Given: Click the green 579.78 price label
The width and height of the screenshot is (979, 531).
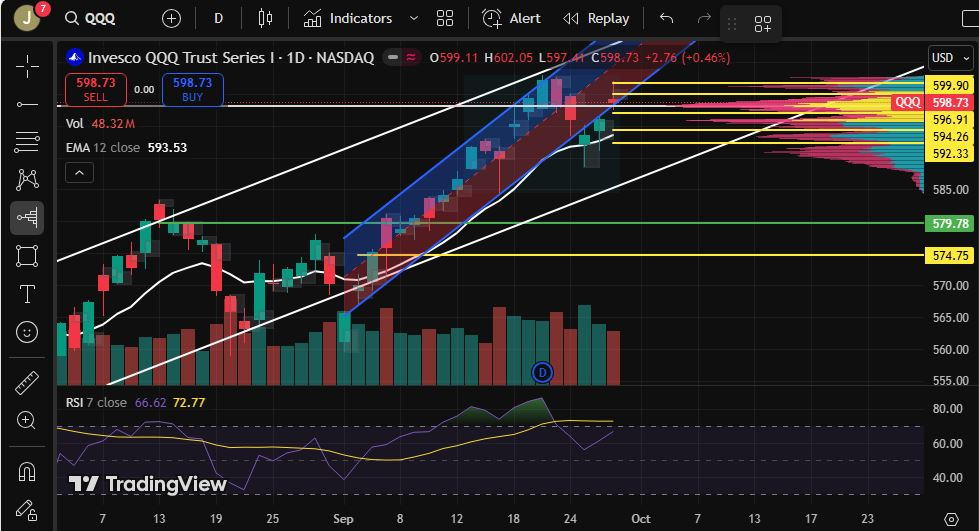Looking at the screenshot, I should pyautogui.click(x=949, y=223).
